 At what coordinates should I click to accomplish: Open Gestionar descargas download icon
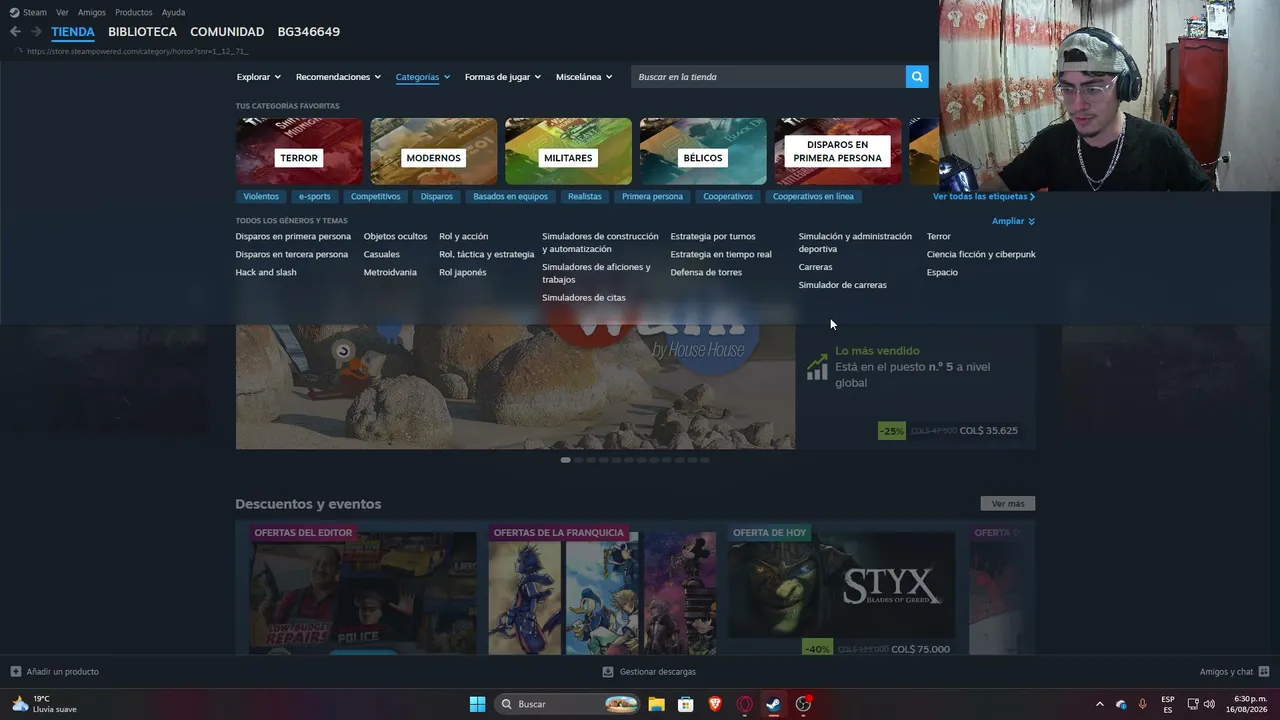608,672
